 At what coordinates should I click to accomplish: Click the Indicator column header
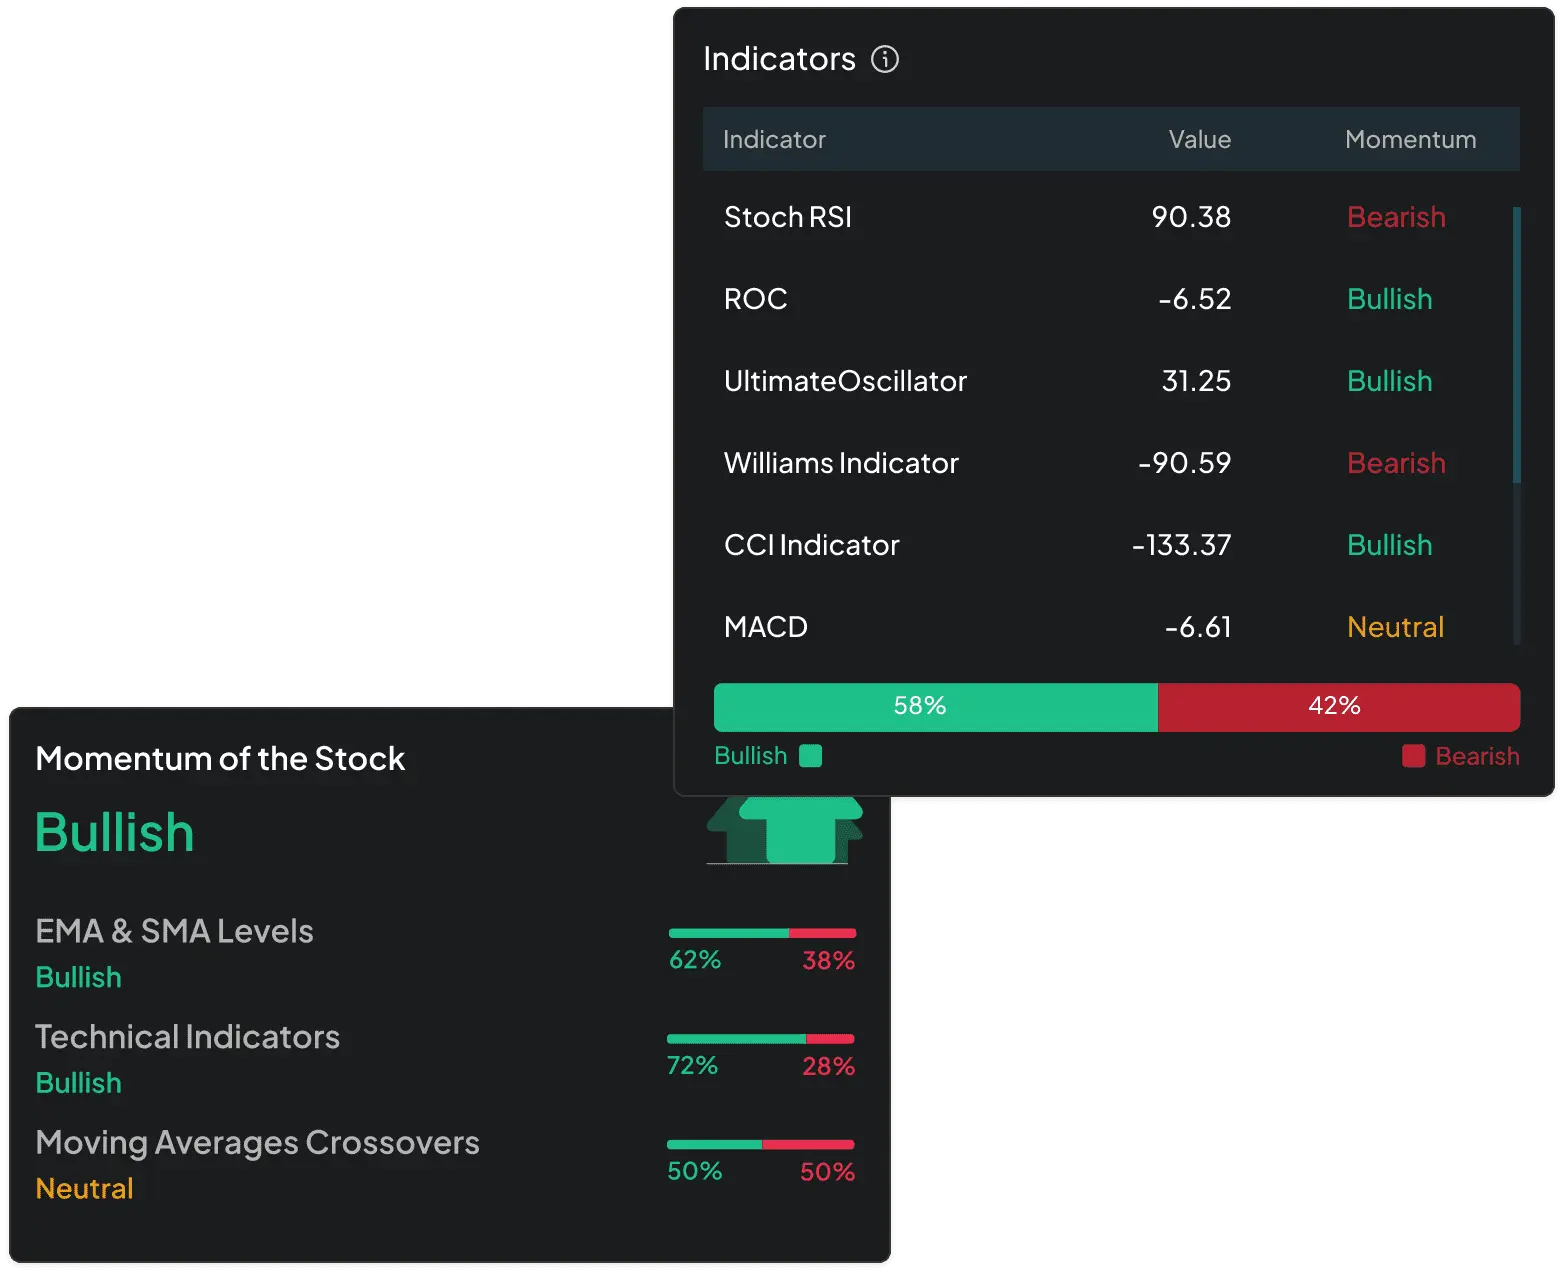(x=774, y=139)
